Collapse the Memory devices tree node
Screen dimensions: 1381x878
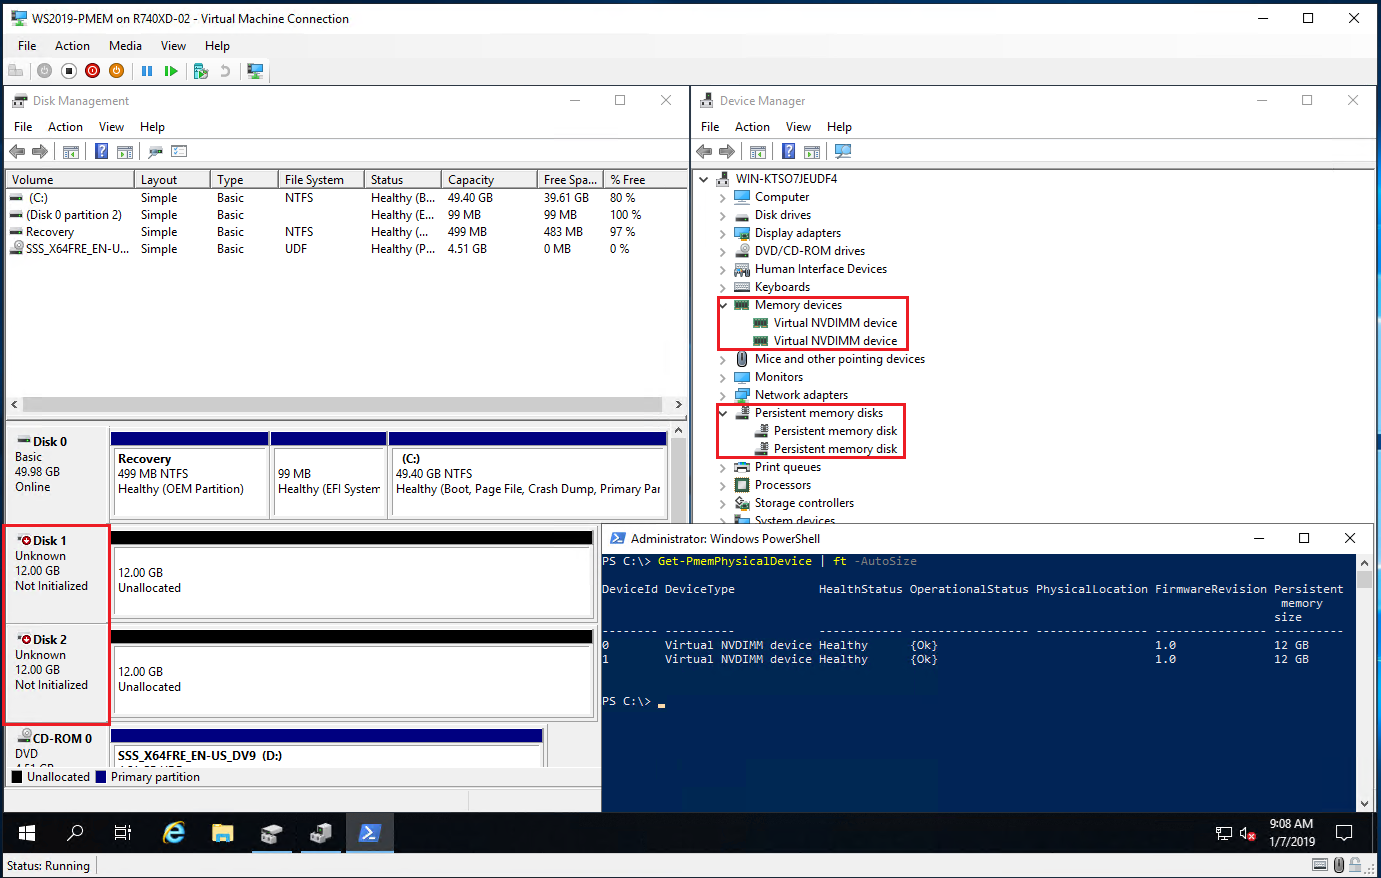point(723,305)
